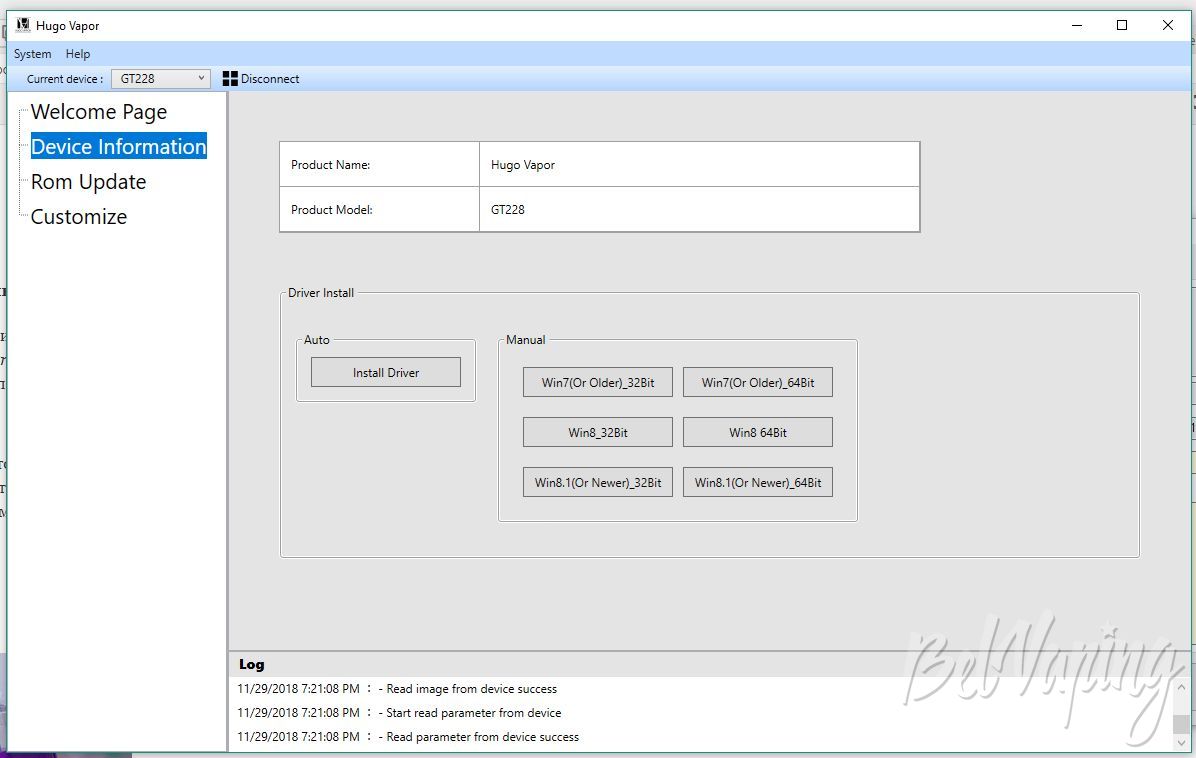Select Win8.1(Or Newer)_32Bit driver
1196x758 pixels.
click(x=598, y=482)
